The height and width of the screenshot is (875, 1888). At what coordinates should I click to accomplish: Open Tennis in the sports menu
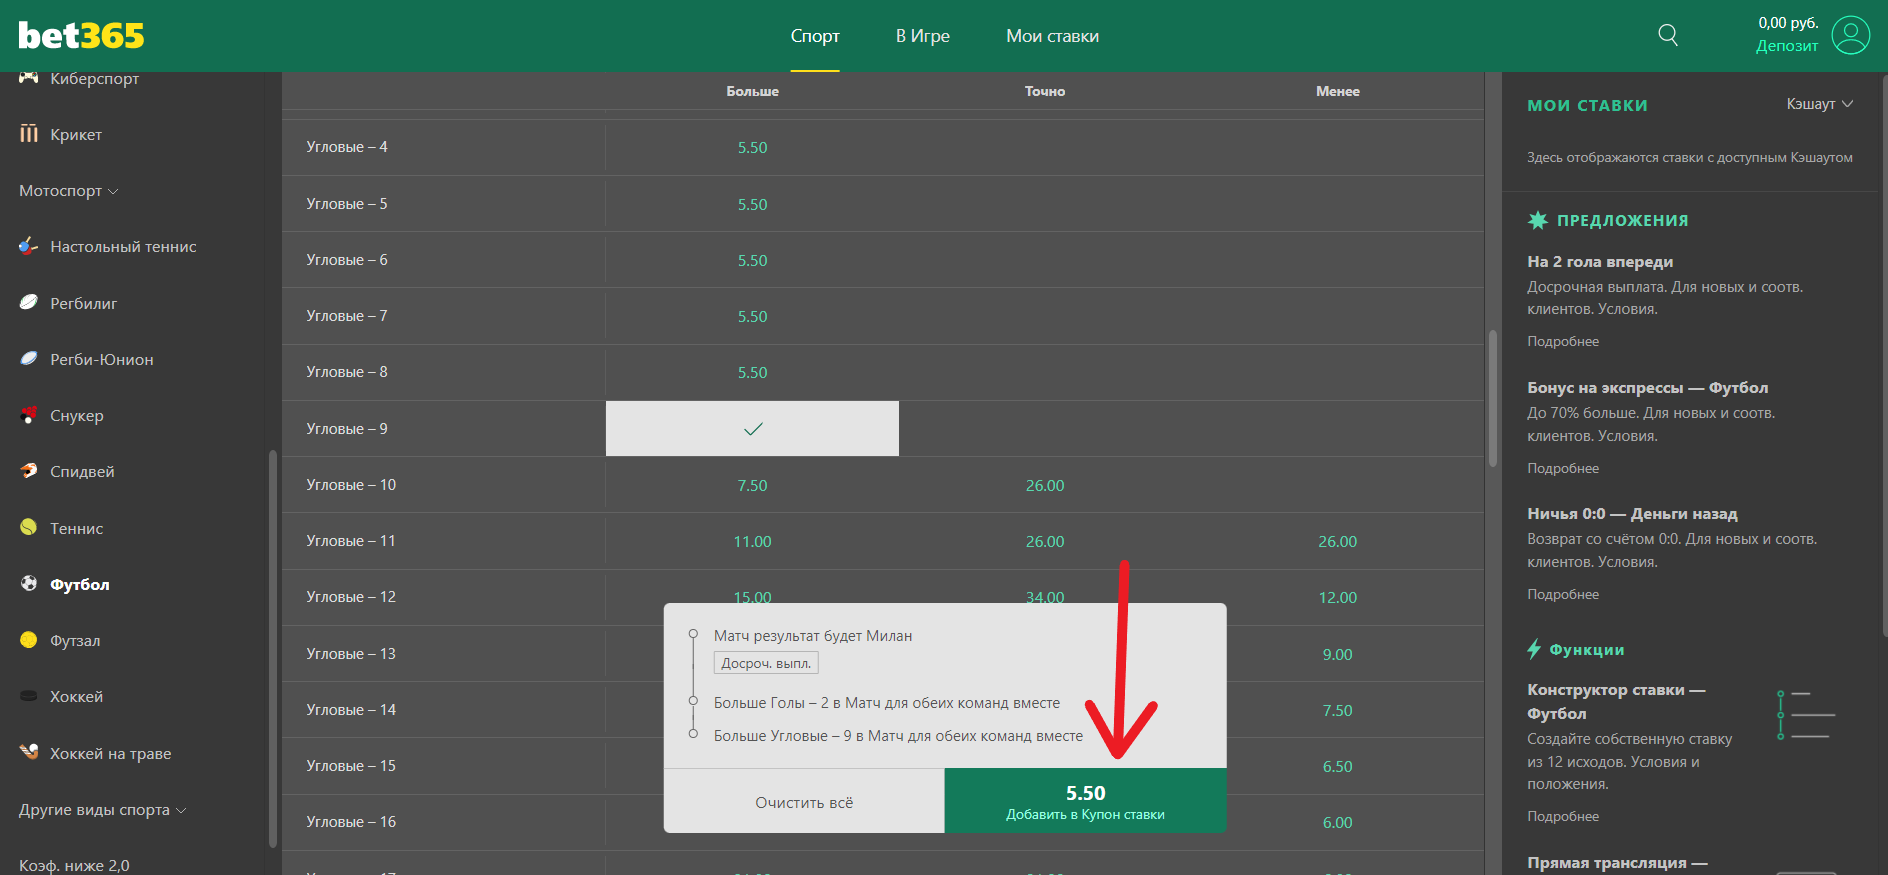coord(77,528)
